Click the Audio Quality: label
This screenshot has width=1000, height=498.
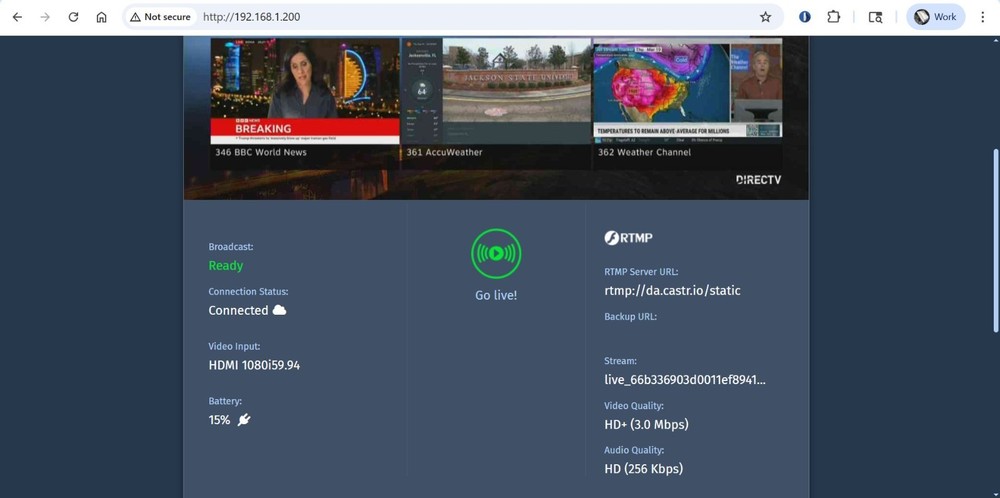634,450
